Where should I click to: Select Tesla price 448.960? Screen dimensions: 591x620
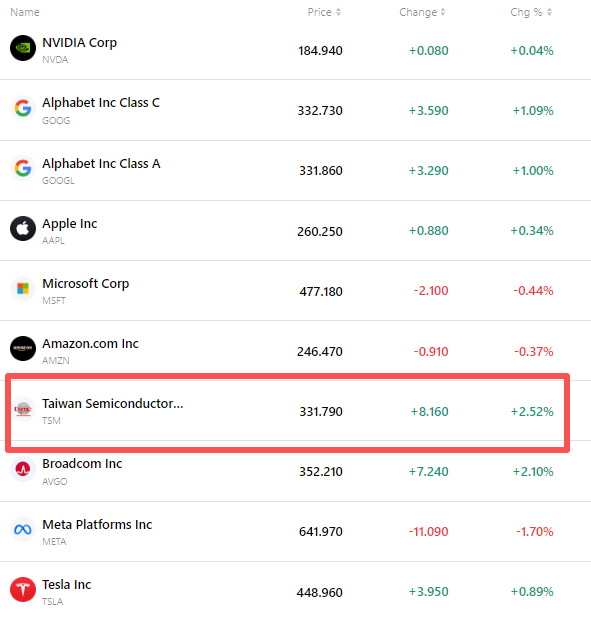319,592
